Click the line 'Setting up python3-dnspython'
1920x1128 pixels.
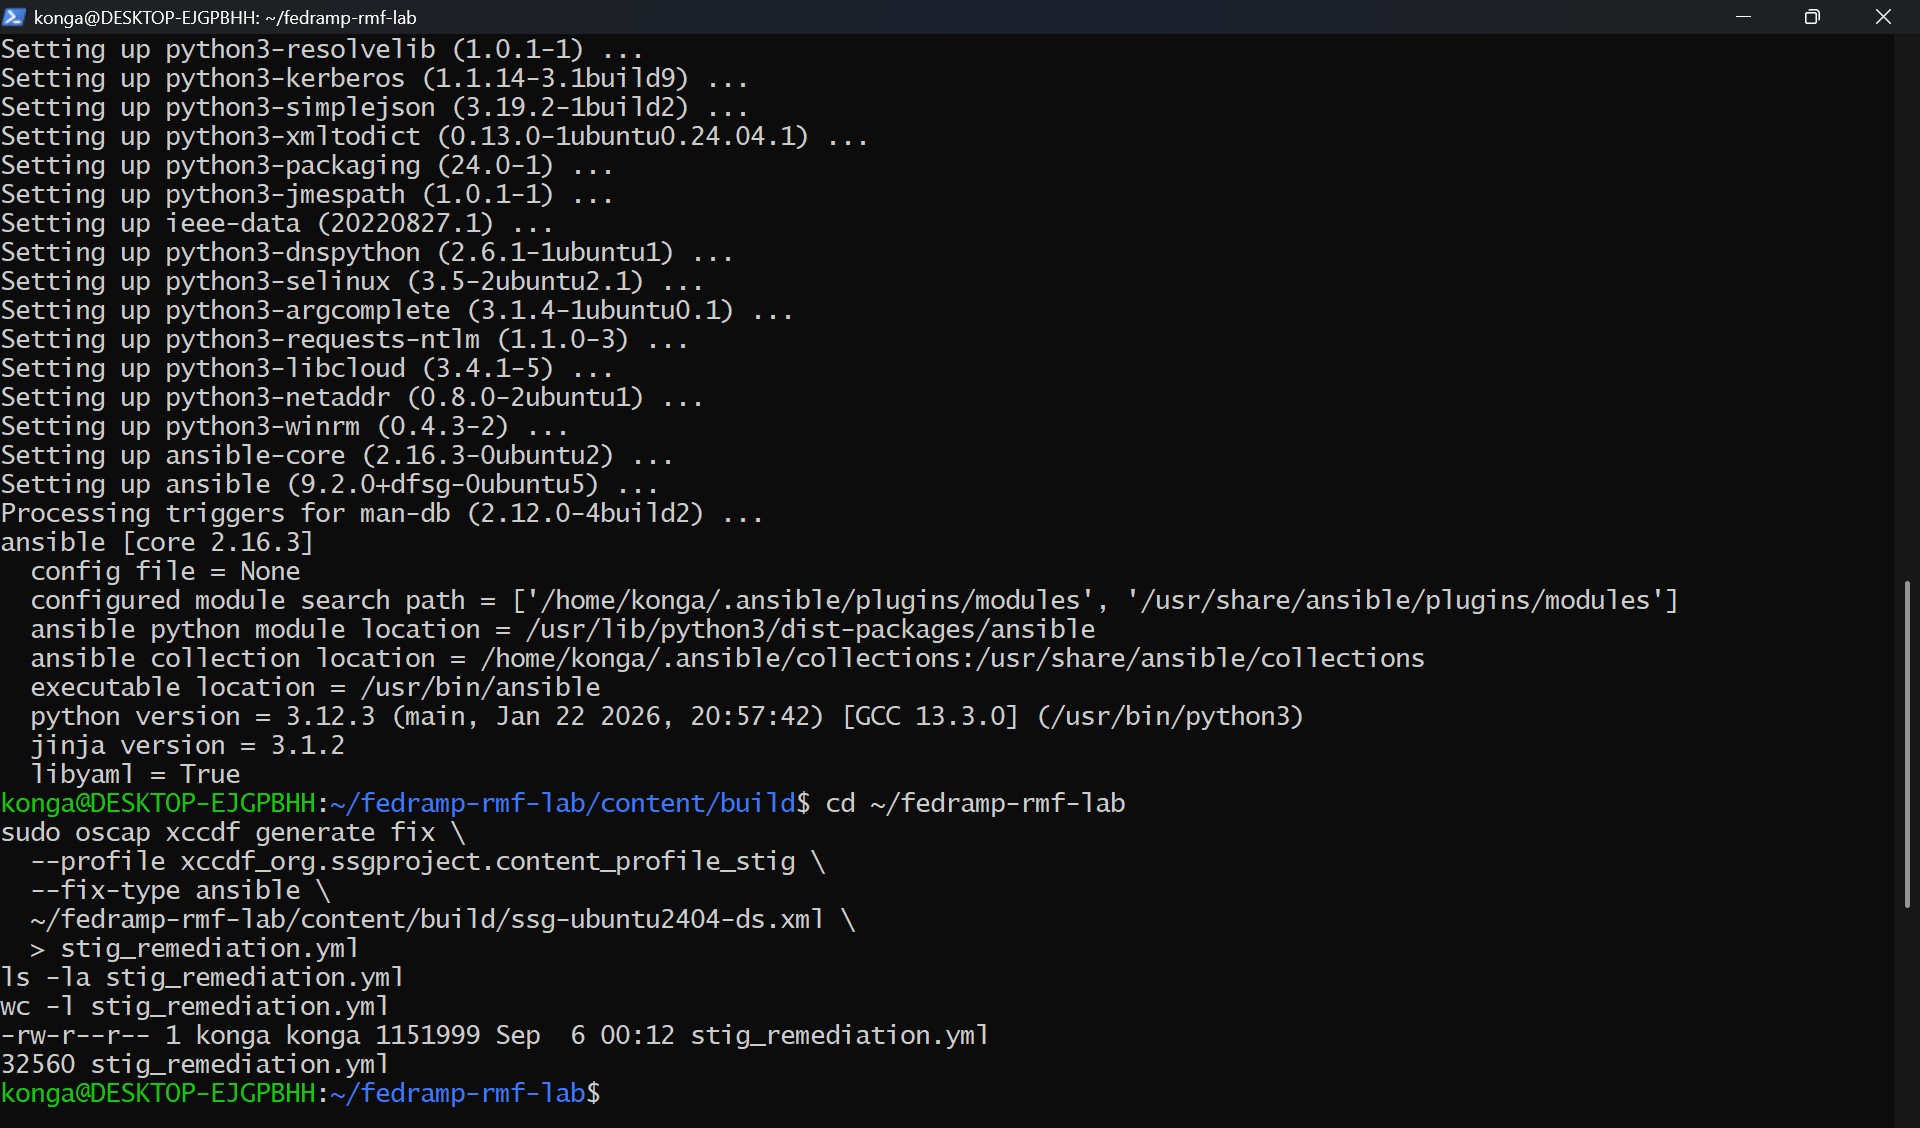(367, 252)
